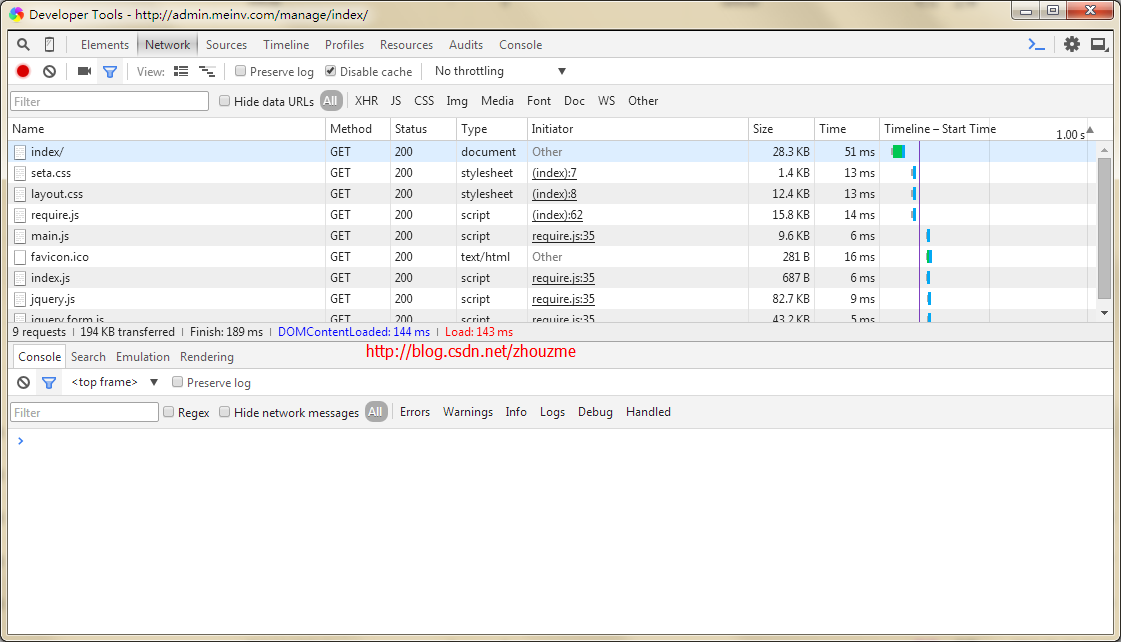The height and width of the screenshot is (642, 1121).
Task: Switch to large request rows view
Action: (181, 71)
